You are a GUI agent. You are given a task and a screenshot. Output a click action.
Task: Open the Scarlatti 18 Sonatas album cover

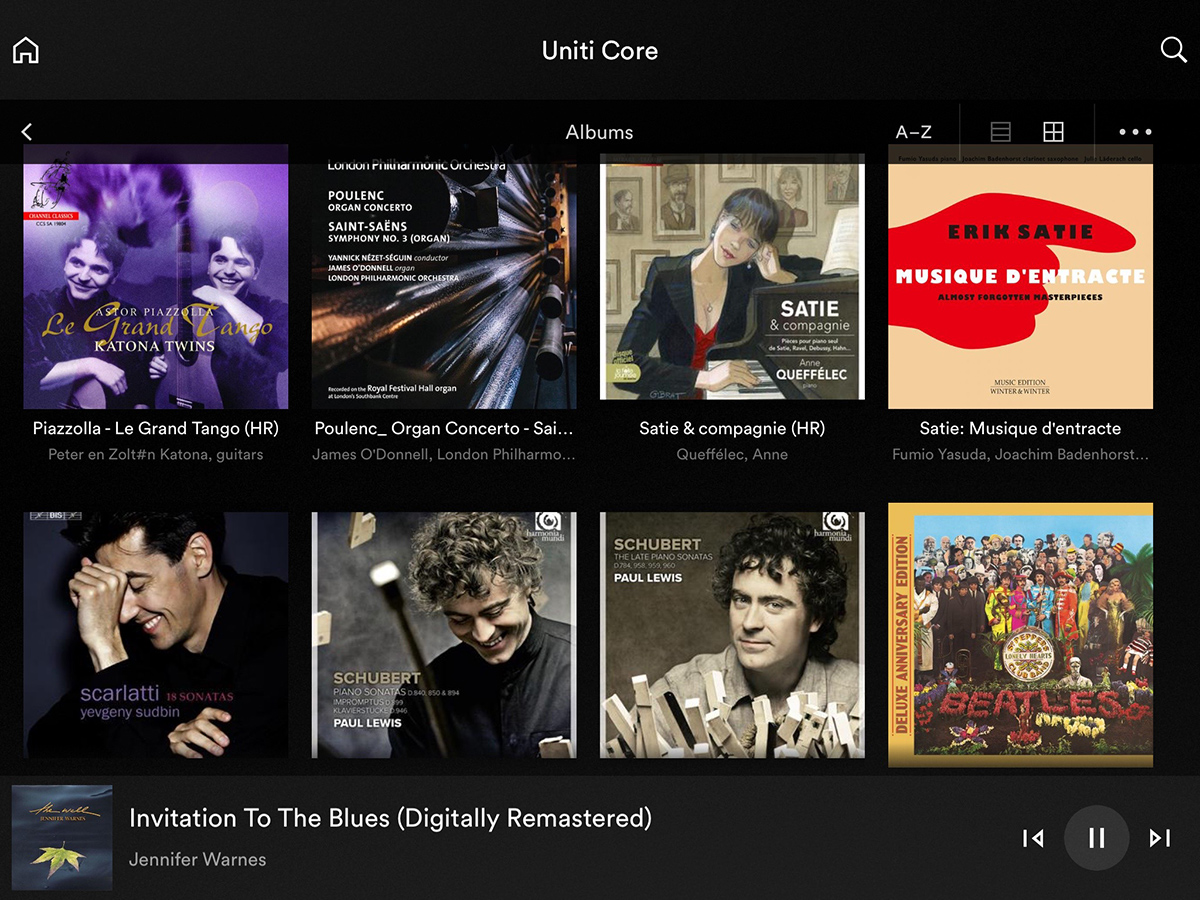point(156,635)
